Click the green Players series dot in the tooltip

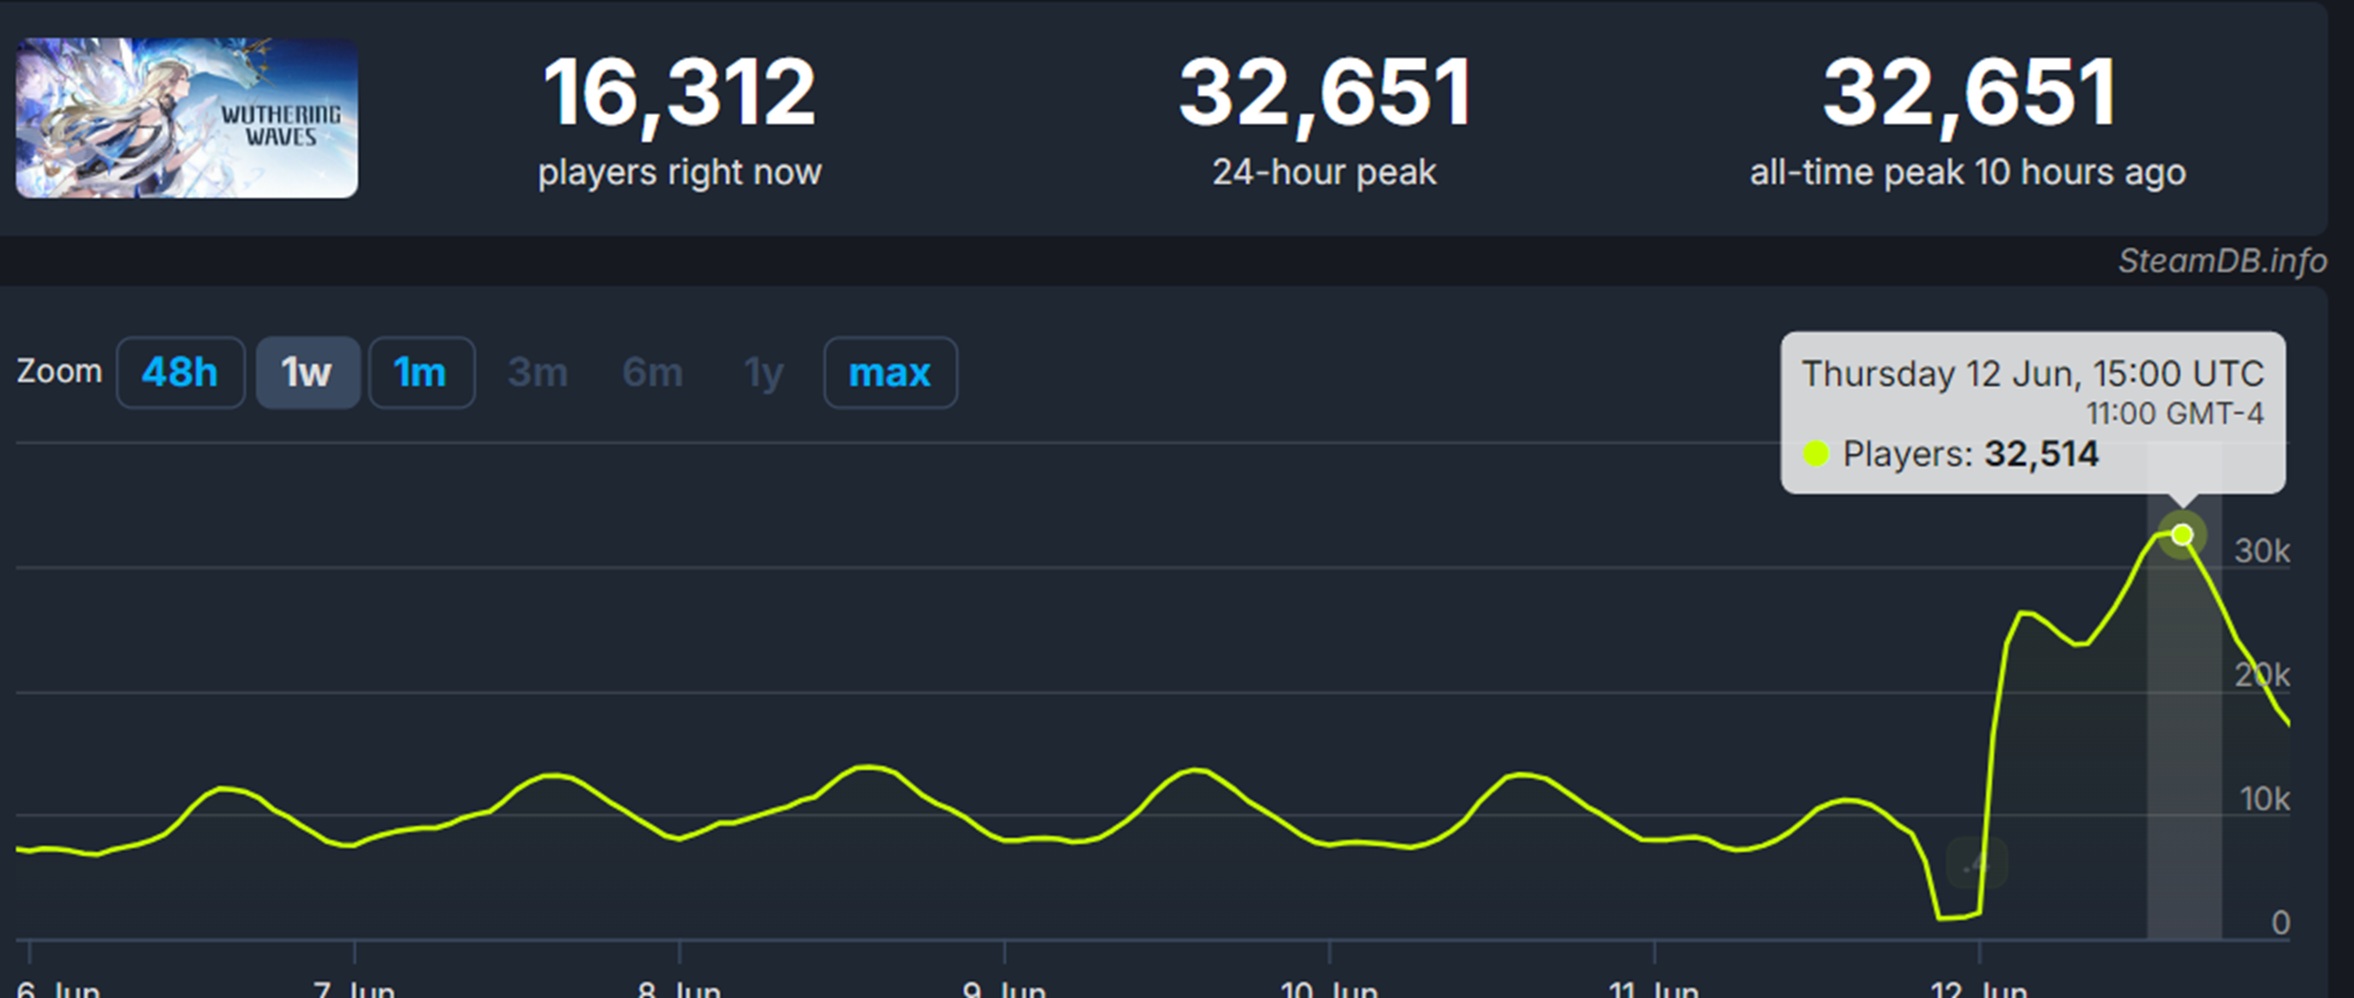[x=1816, y=454]
